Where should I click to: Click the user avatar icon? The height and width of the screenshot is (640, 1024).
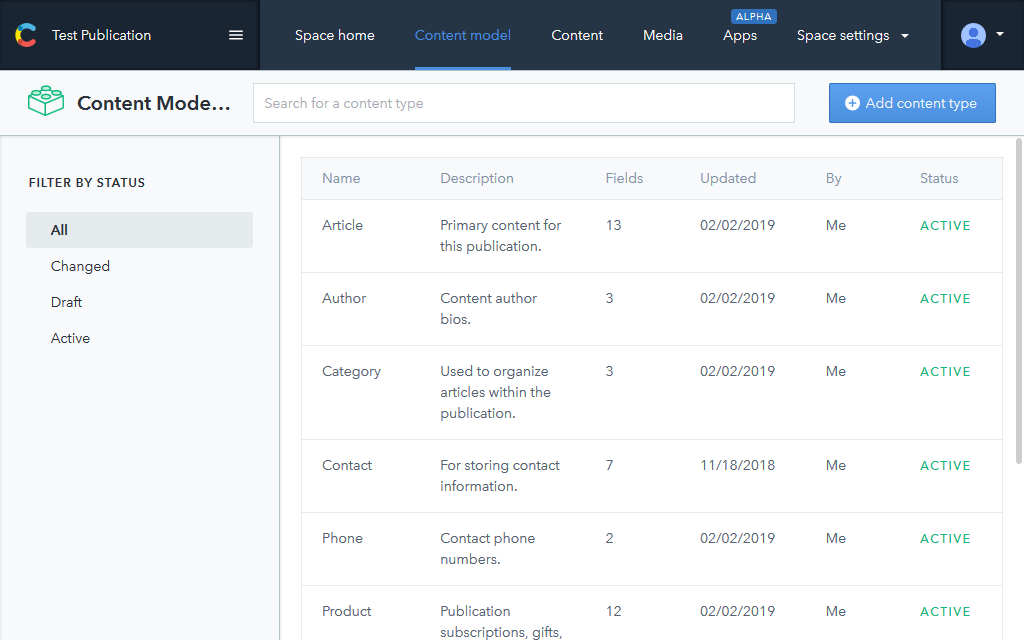[973, 35]
